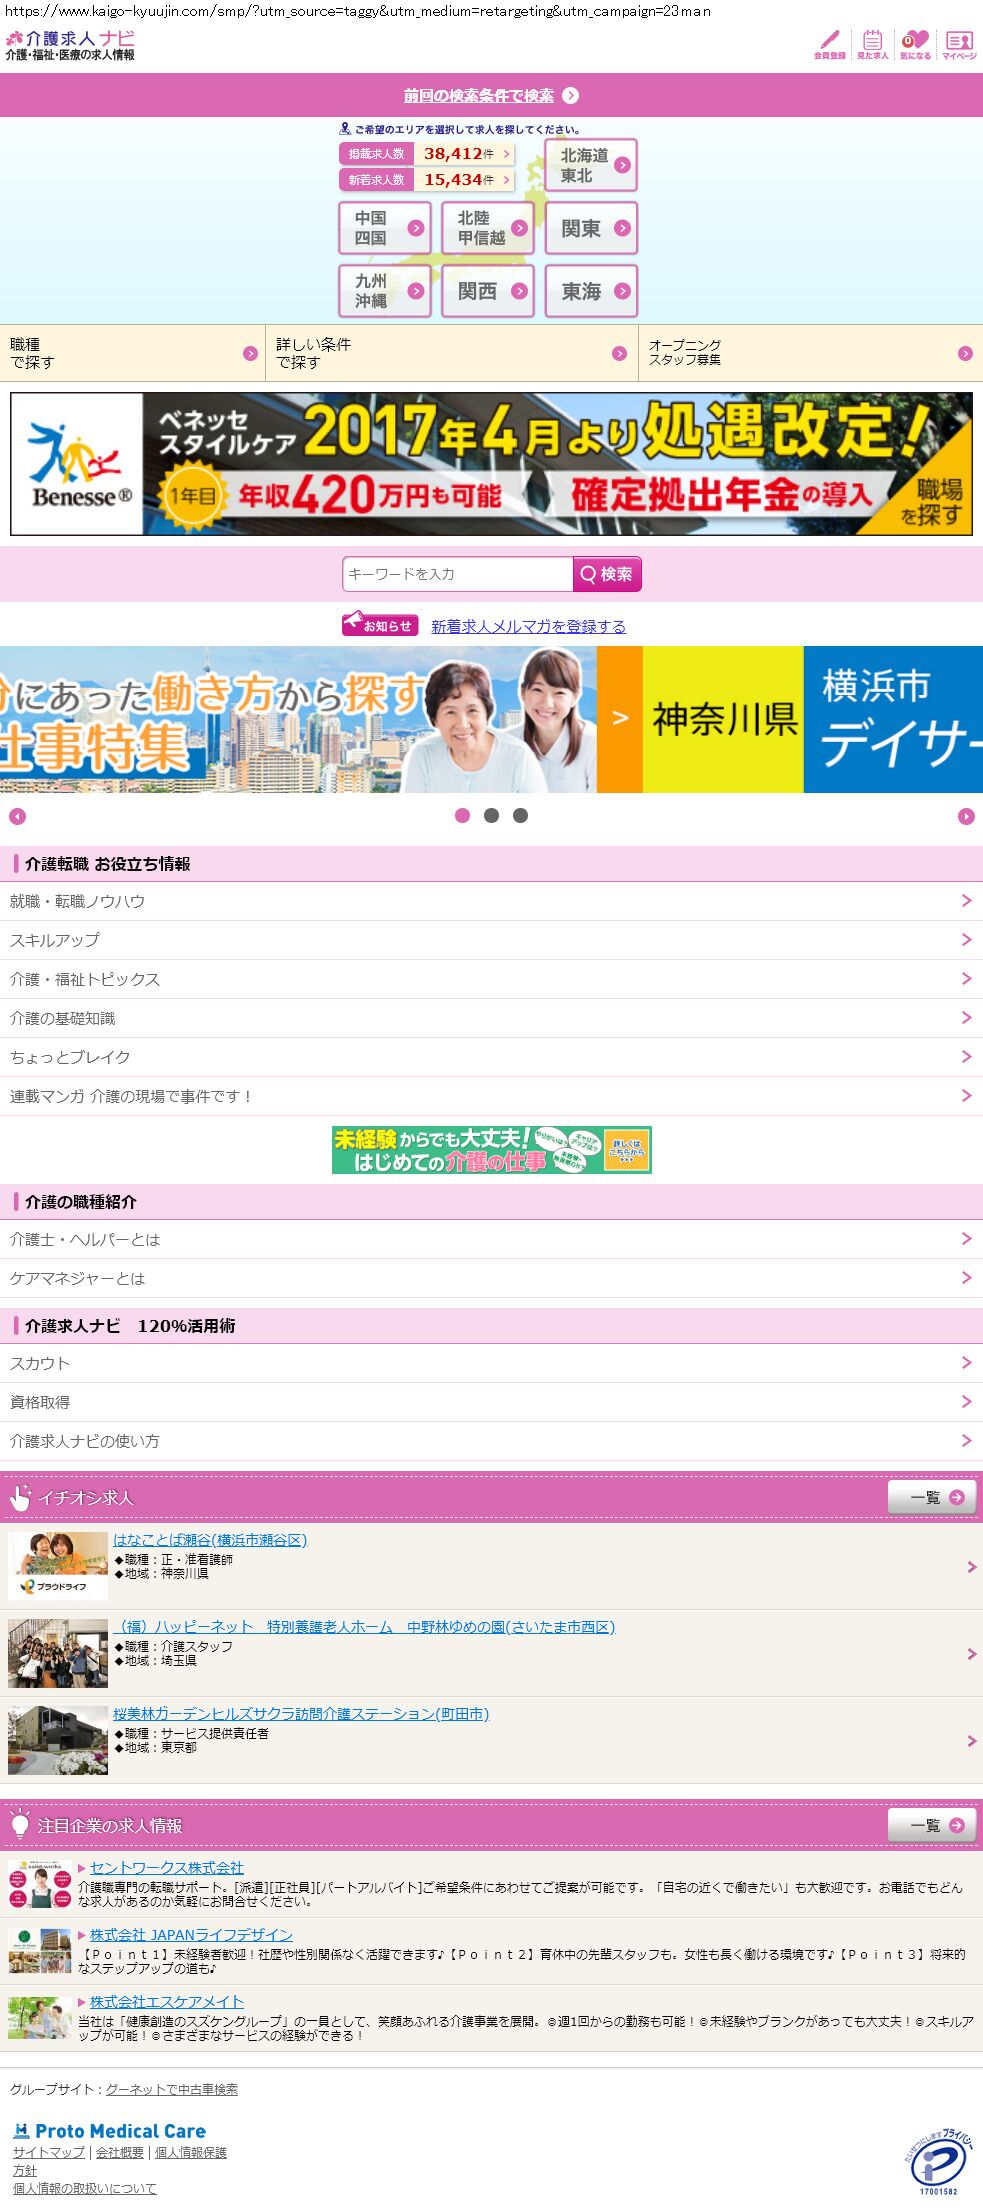The height and width of the screenshot is (2208, 983).
Task: Click the 介護求人ナビ site logo
Action: pos(70,45)
